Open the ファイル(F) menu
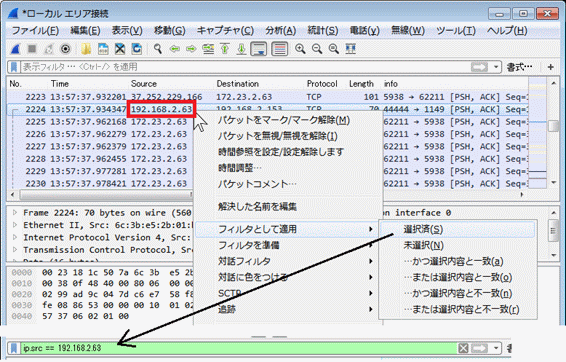Image resolution: width=566 pixels, height=362 pixels. (35, 31)
